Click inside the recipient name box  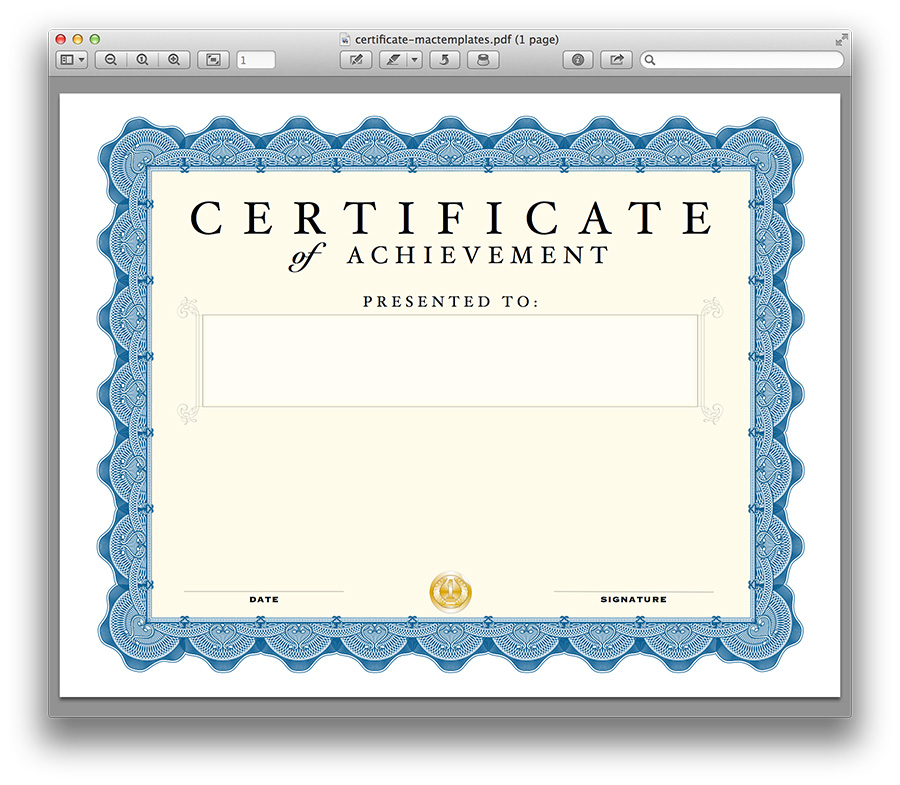[x=450, y=360]
